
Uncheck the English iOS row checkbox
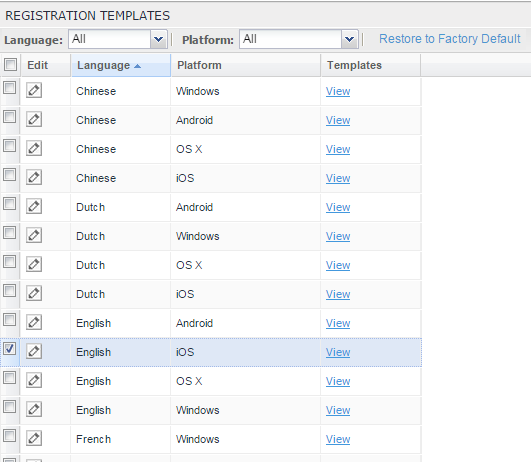click(9, 349)
